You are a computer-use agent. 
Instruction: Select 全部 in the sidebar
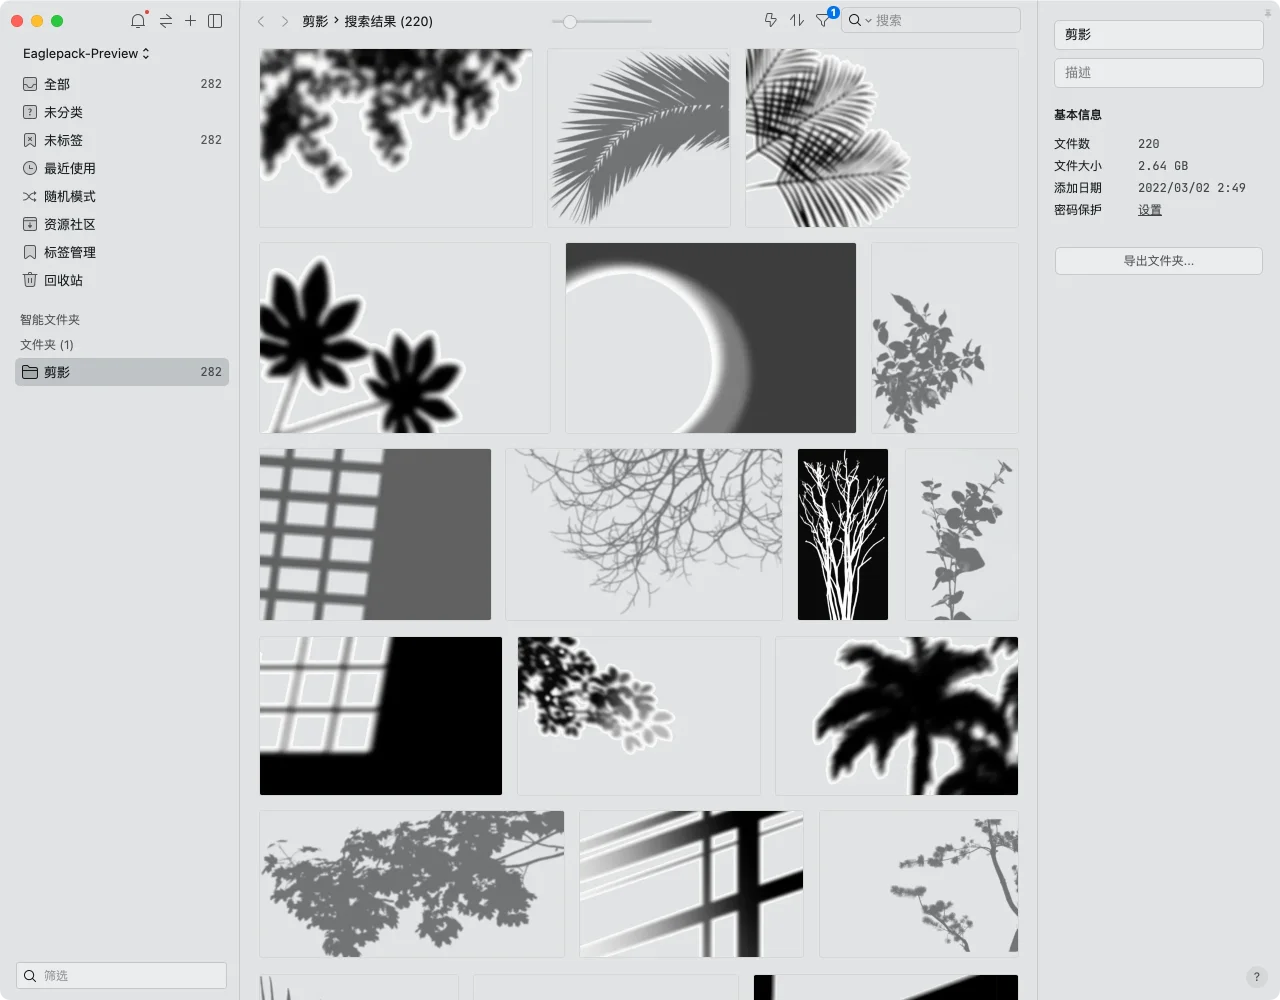[x=122, y=84]
